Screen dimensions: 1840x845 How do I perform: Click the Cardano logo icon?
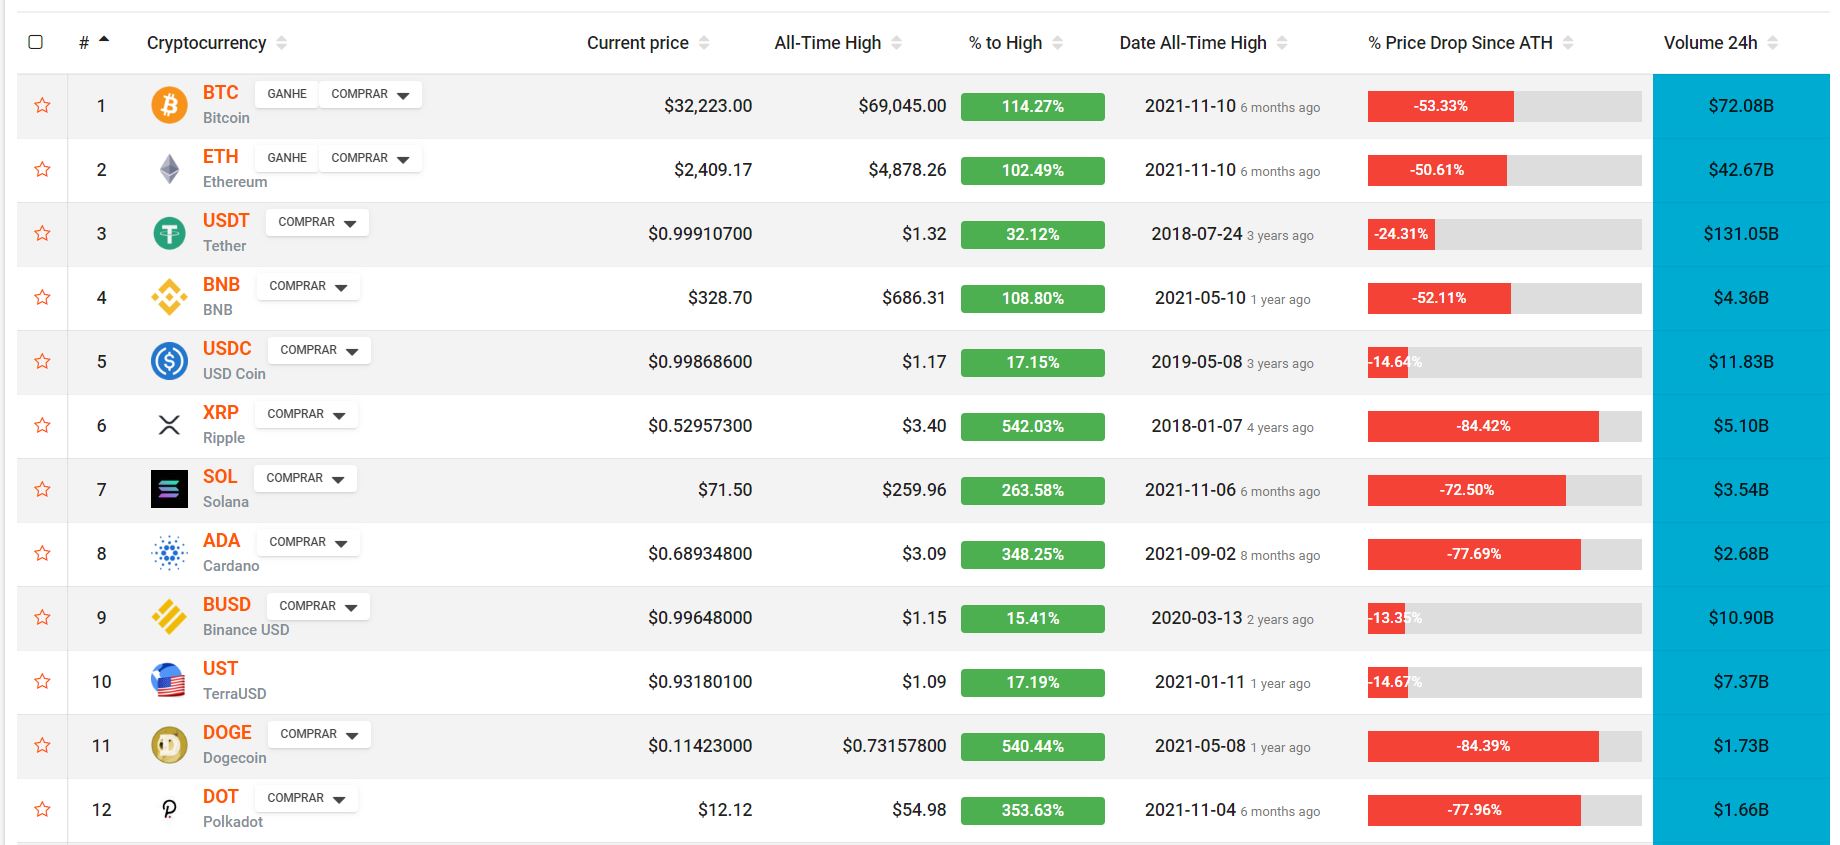pos(169,553)
